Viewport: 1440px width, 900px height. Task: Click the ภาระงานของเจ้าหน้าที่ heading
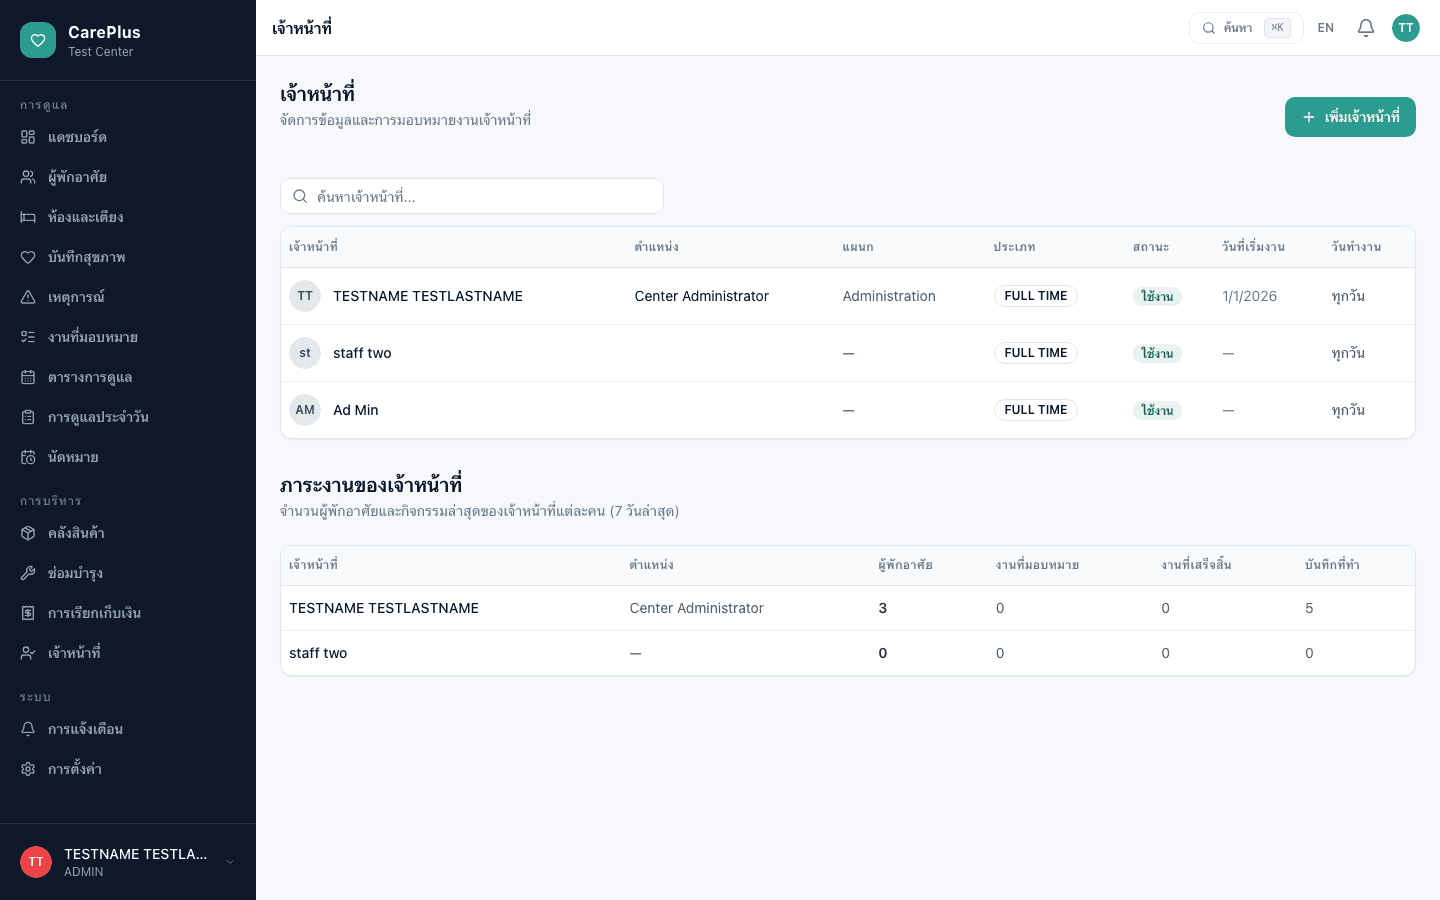(x=371, y=485)
